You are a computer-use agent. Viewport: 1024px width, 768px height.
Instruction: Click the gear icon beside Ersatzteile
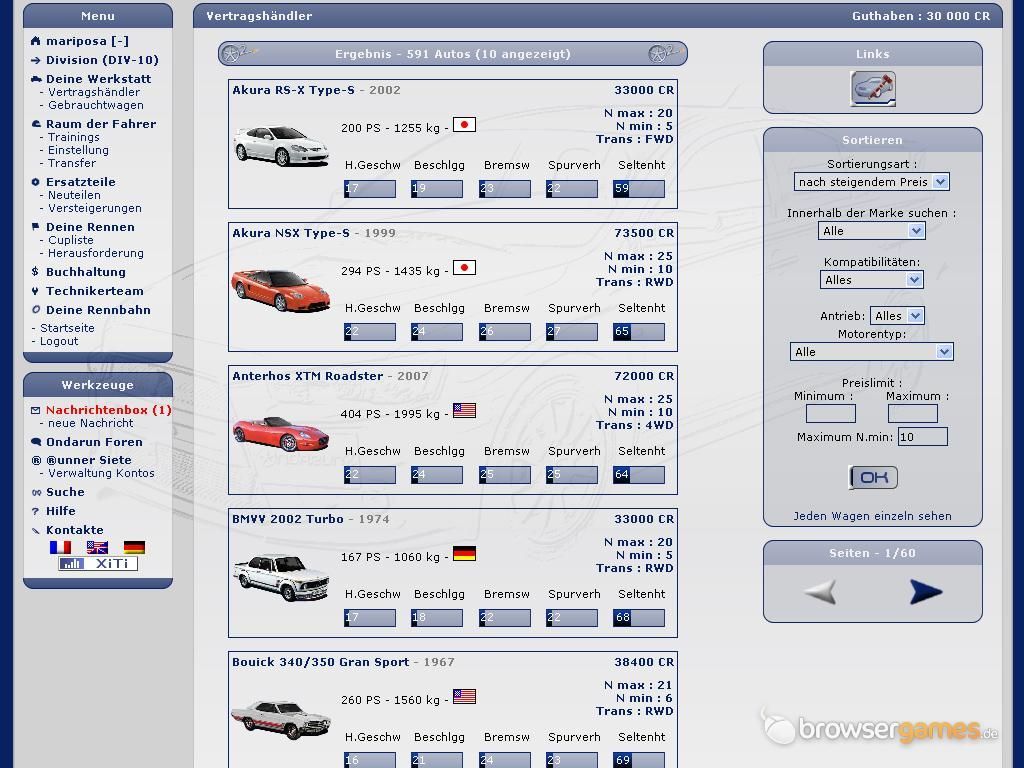click(36, 182)
